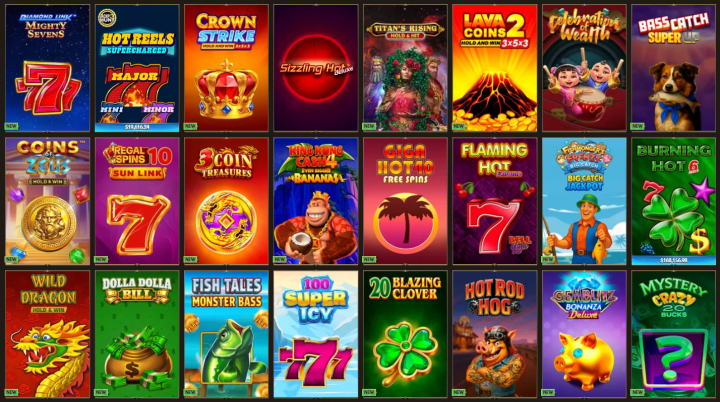720x402 pixels.
Task: Open Flaming Hot Extreme slot
Action: click(495, 201)
